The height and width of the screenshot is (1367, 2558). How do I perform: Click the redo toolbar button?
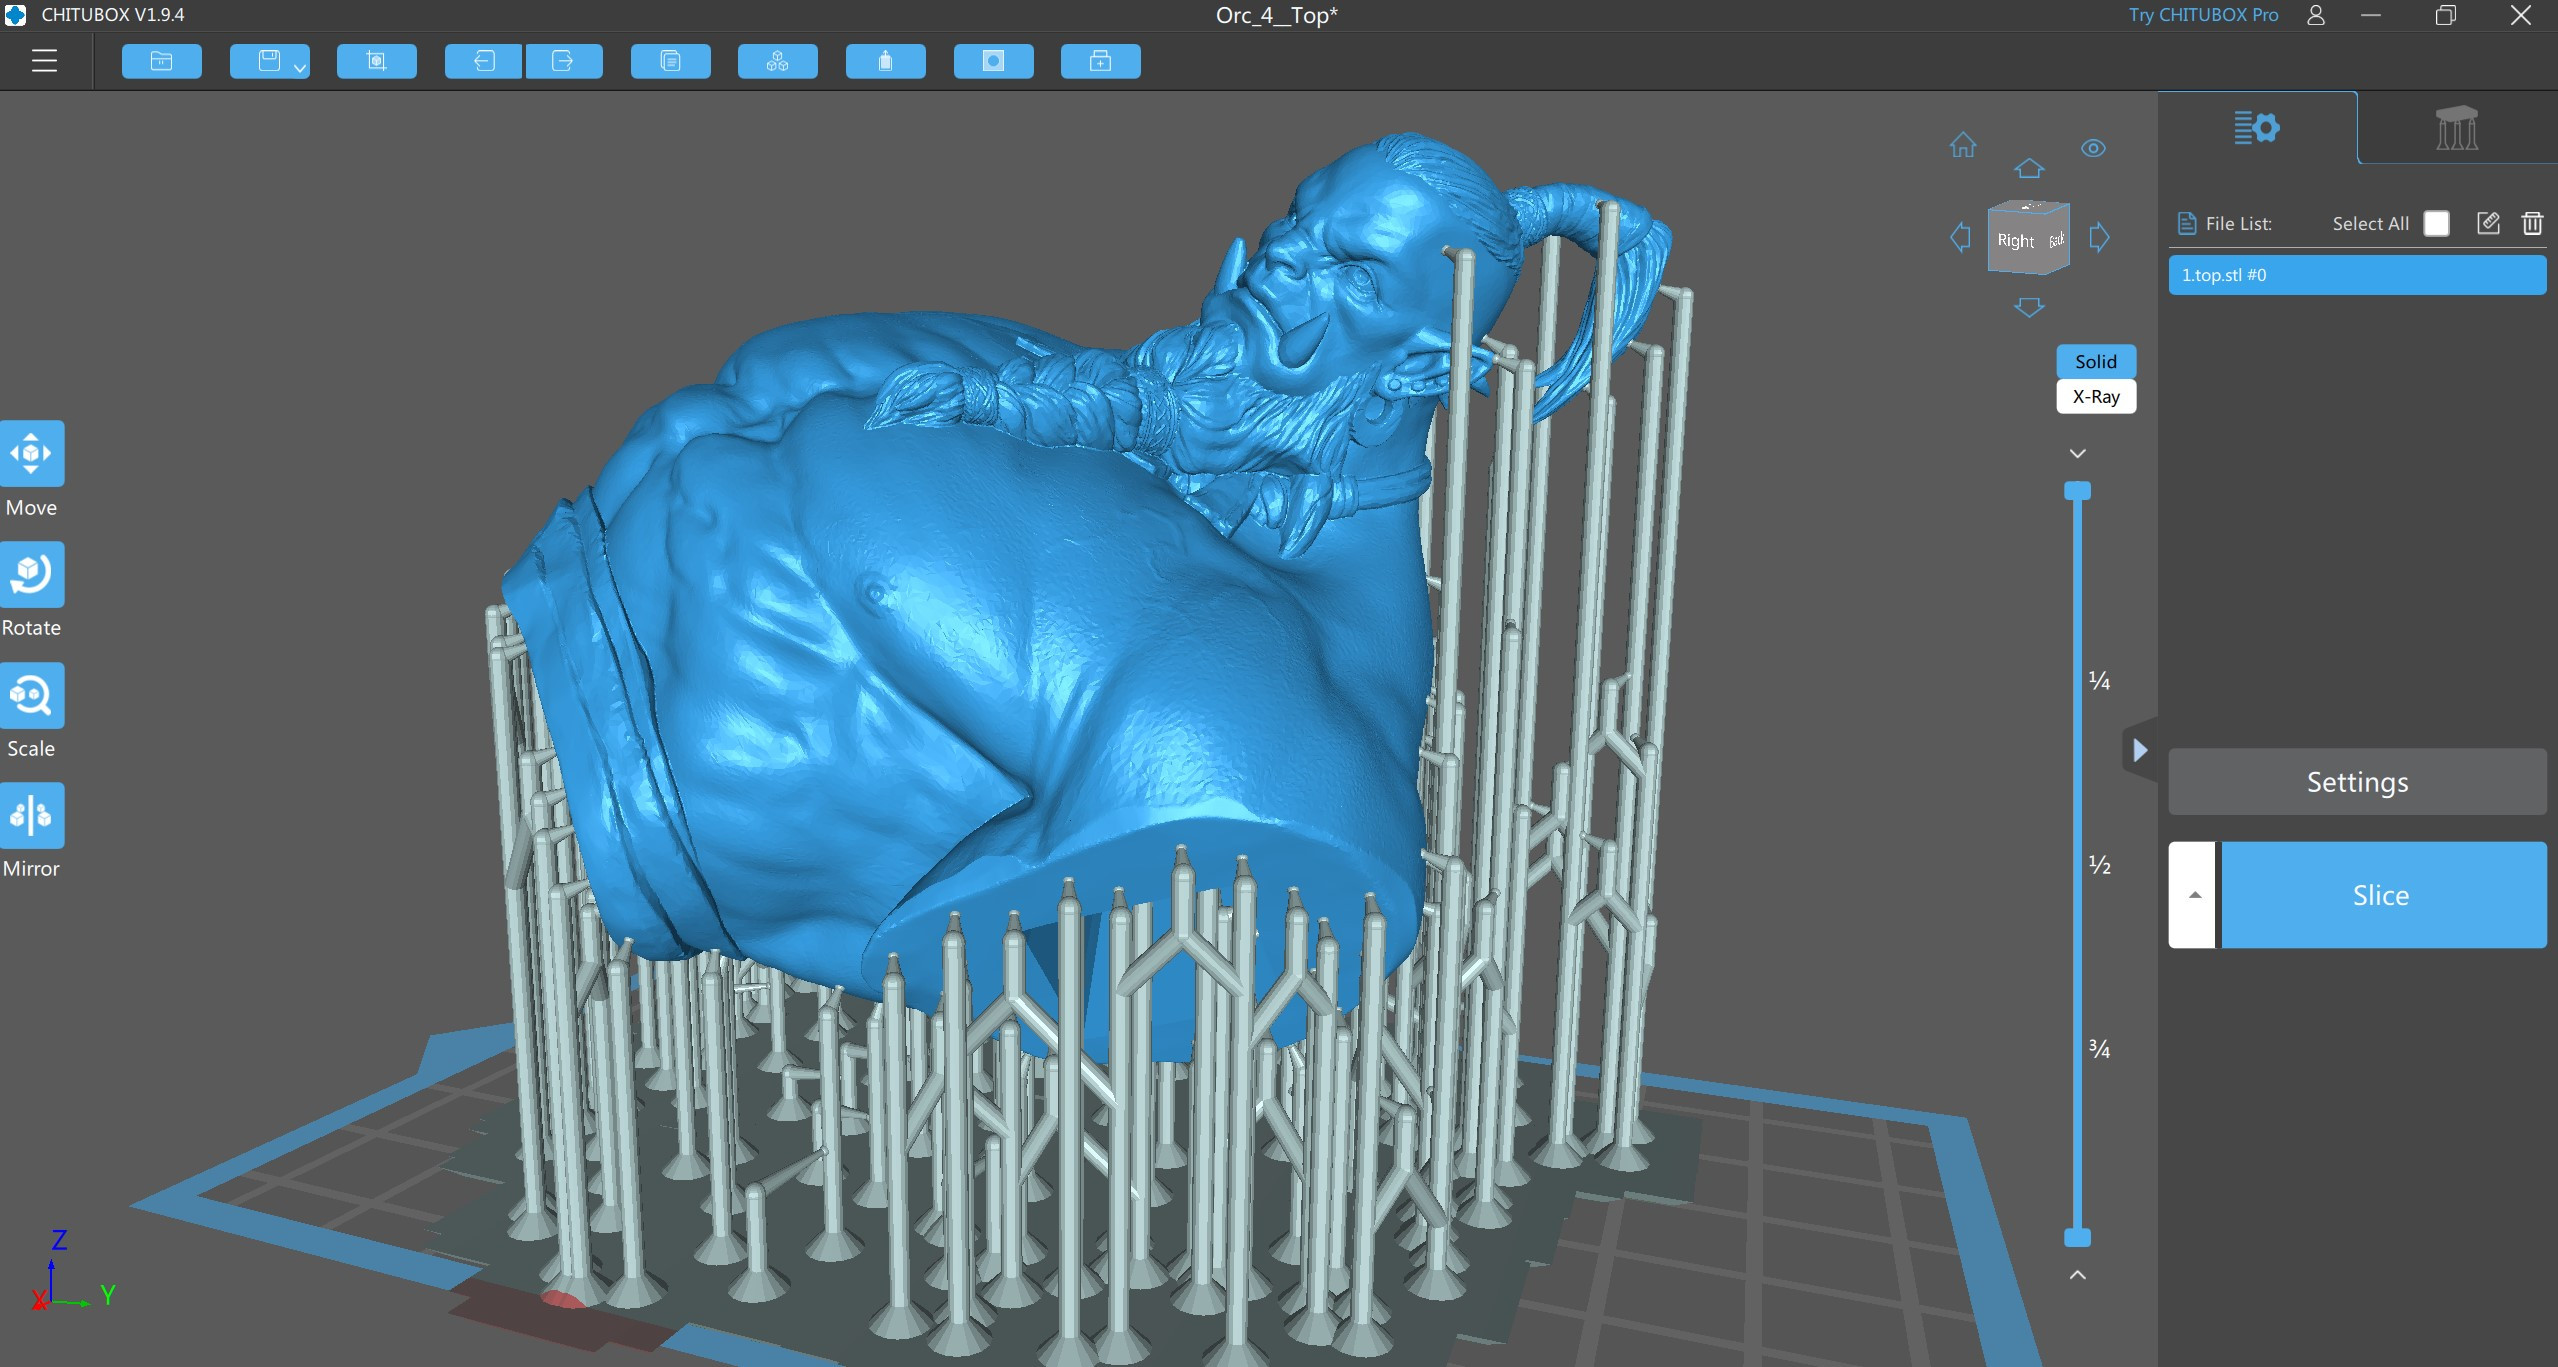[563, 61]
